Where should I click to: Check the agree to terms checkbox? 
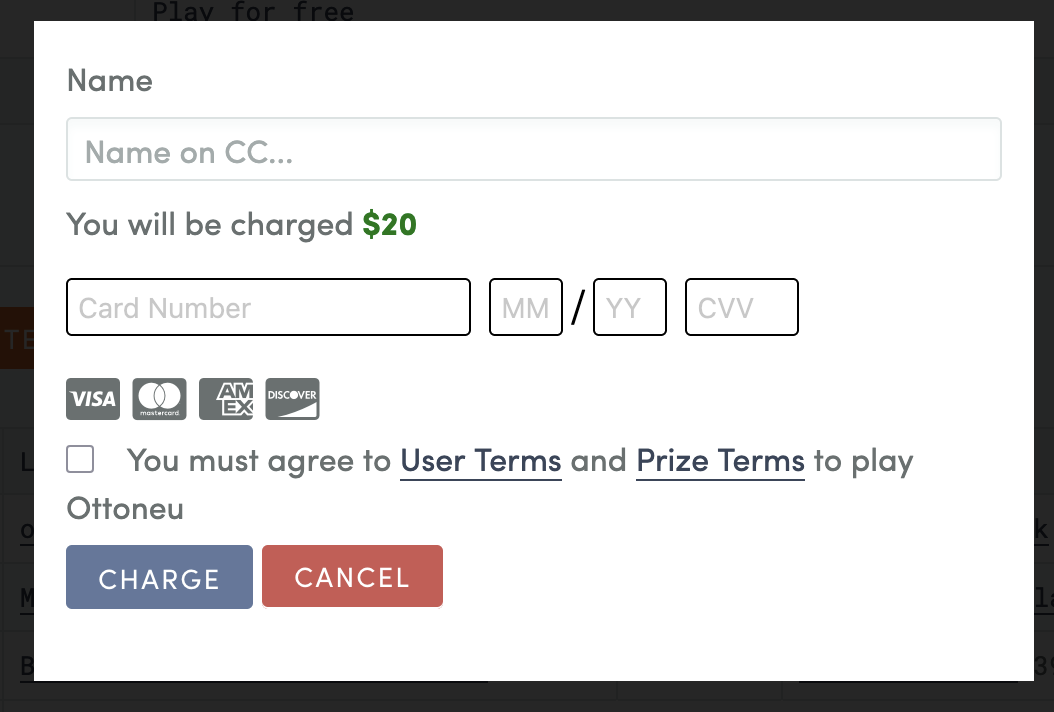(80, 460)
